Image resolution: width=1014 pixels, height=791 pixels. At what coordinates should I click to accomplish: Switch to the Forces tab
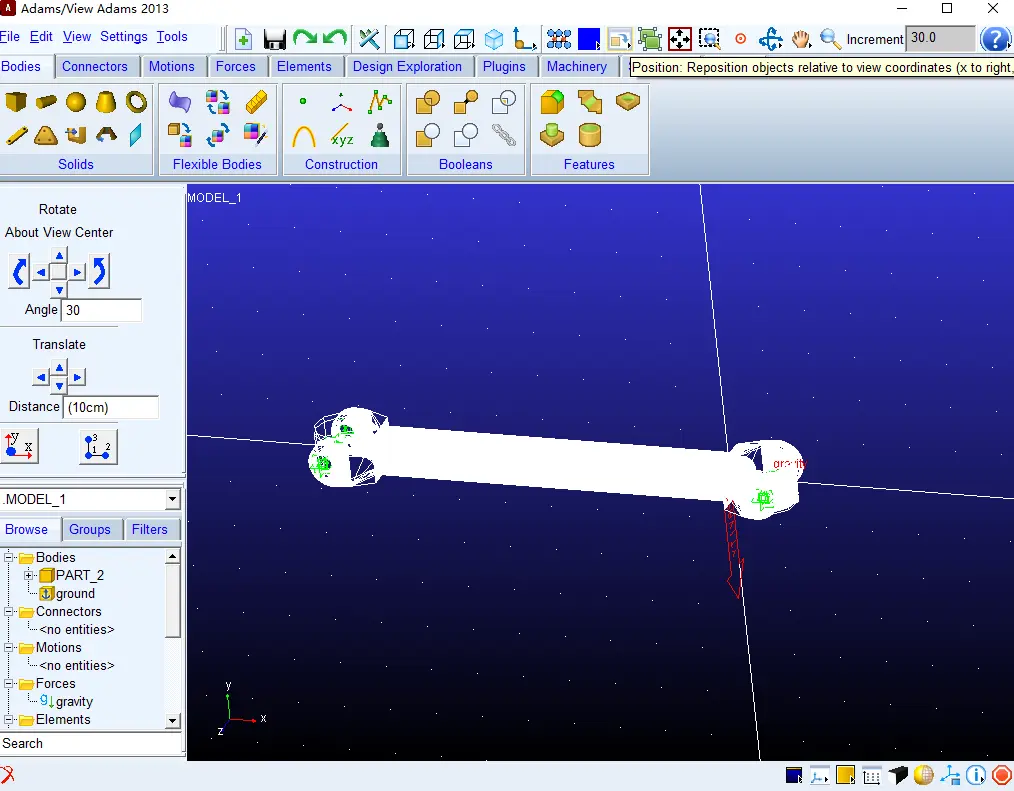tap(235, 67)
